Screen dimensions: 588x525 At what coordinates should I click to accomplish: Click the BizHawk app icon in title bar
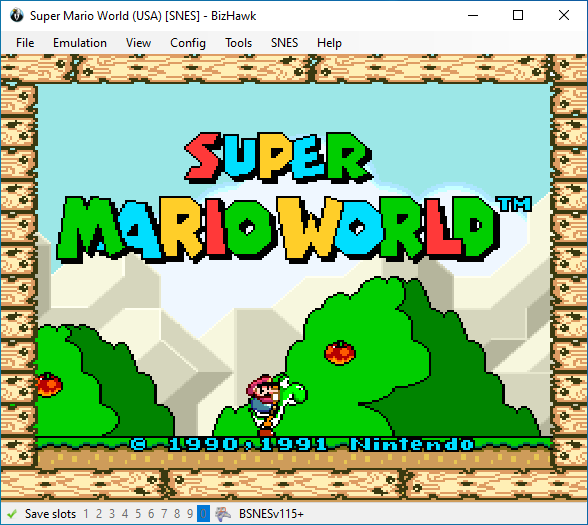coord(16,16)
